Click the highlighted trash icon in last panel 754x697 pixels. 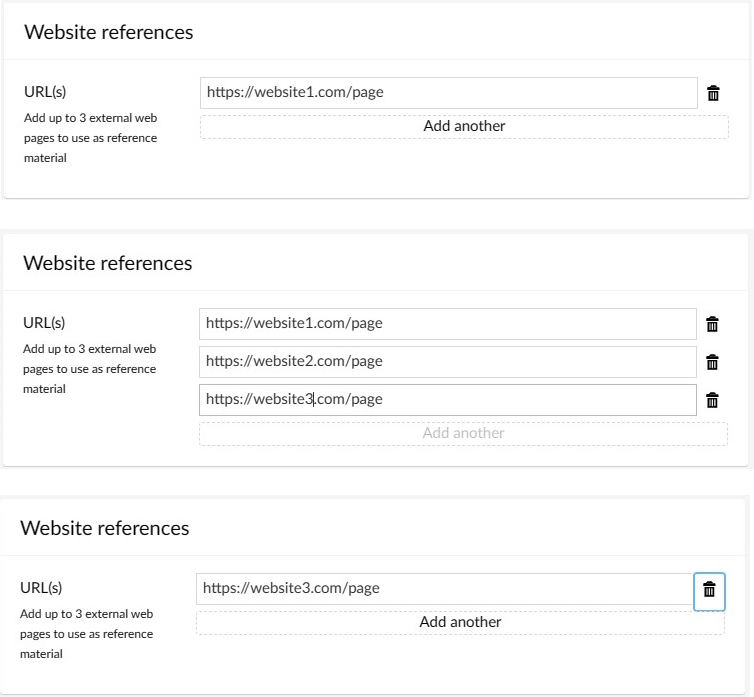pyautogui.click(x=709, y=591)
